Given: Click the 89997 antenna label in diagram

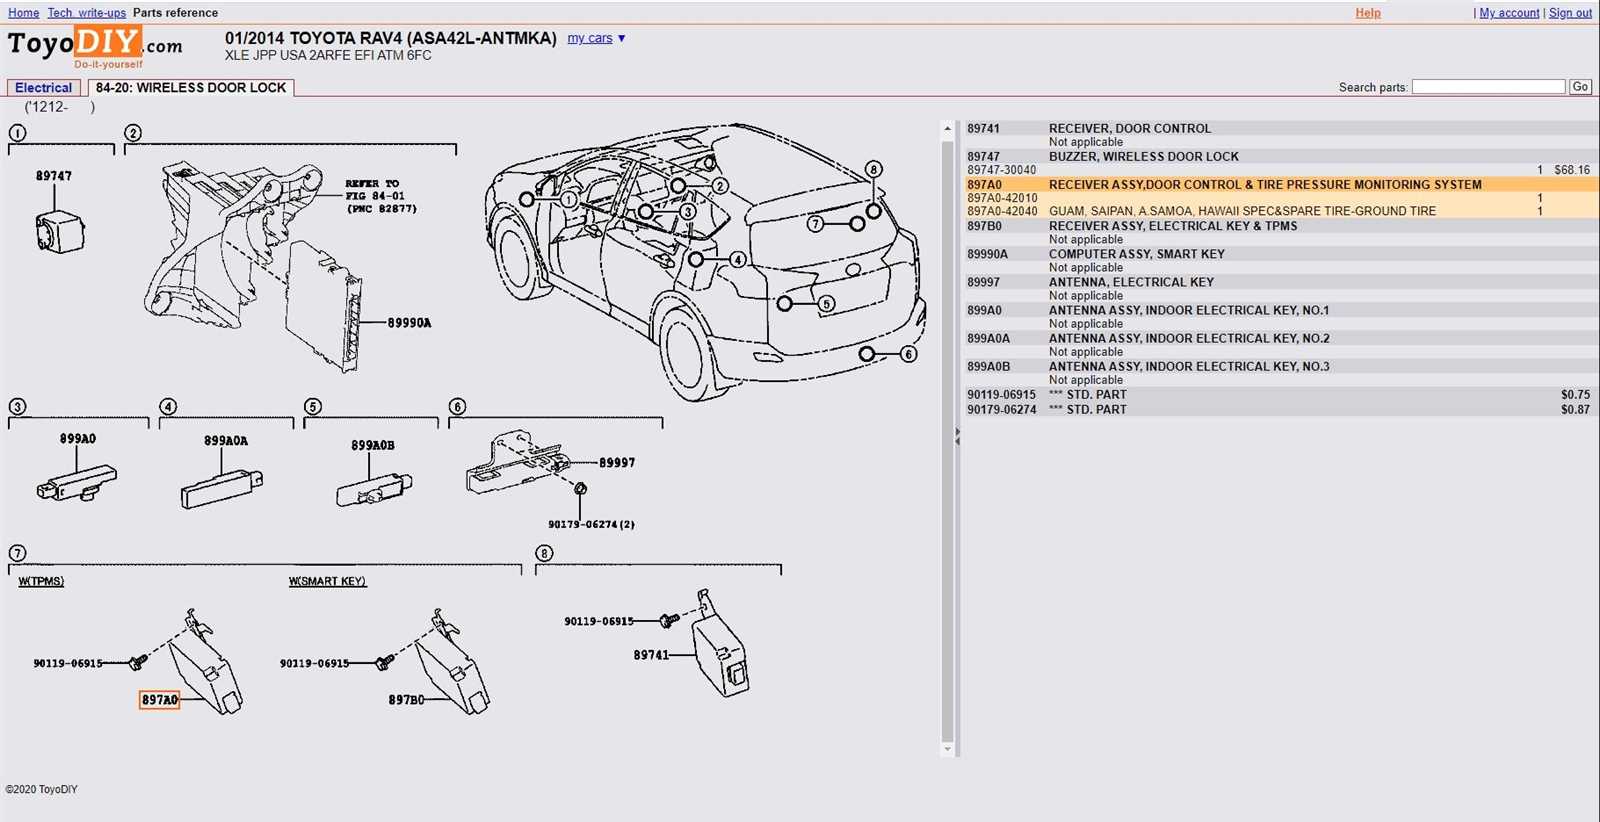Looking at the screenshot, I should pyautogui.click(x=617, y=463).
